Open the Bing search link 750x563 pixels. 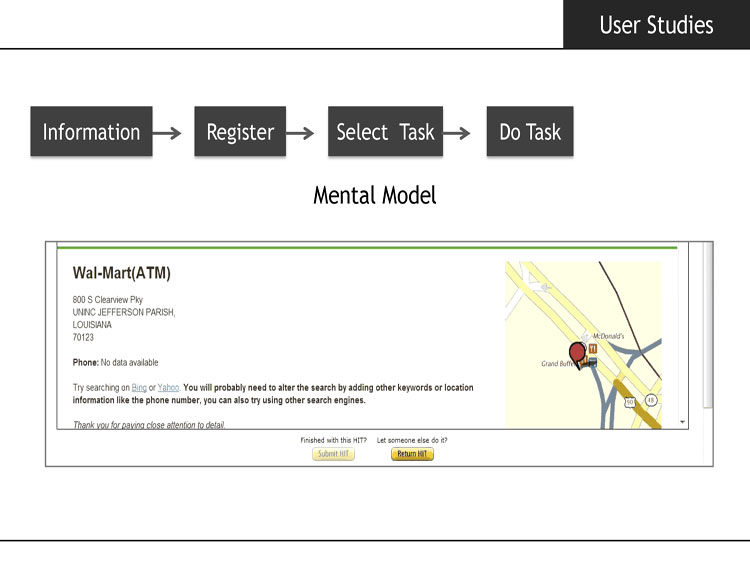tap(139, 387)
